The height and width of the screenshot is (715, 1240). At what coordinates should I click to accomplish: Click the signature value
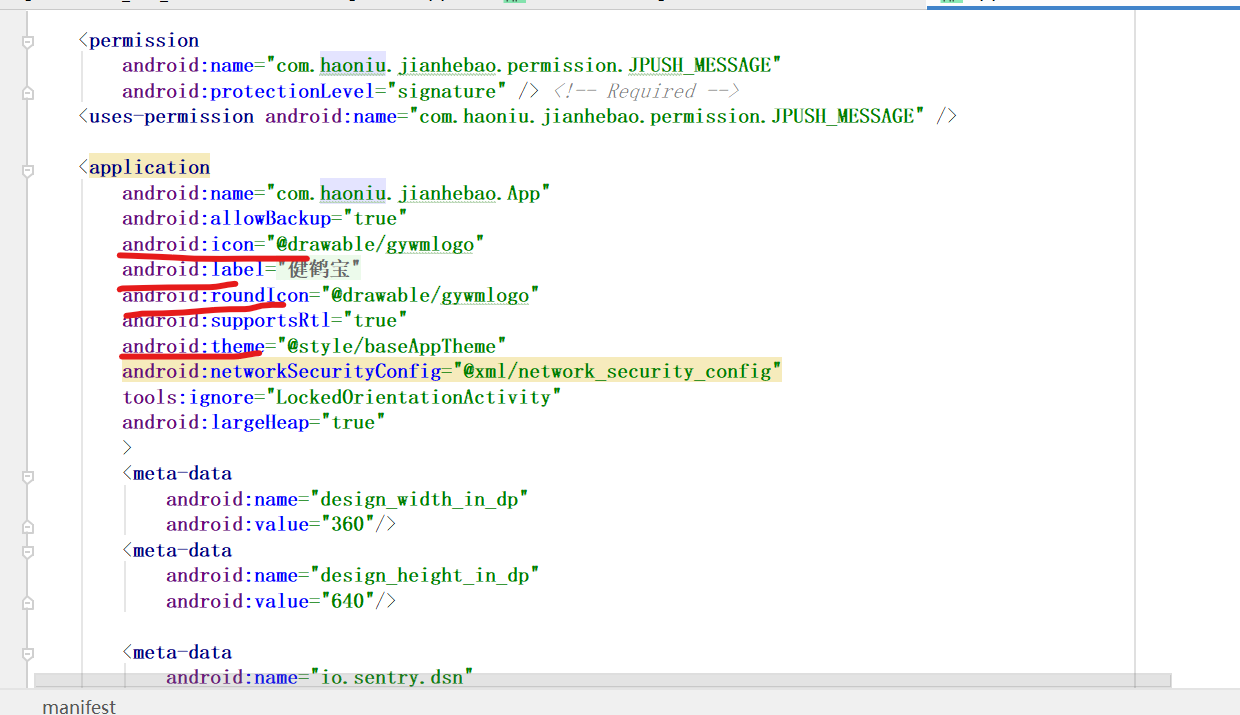click(447, 91)
